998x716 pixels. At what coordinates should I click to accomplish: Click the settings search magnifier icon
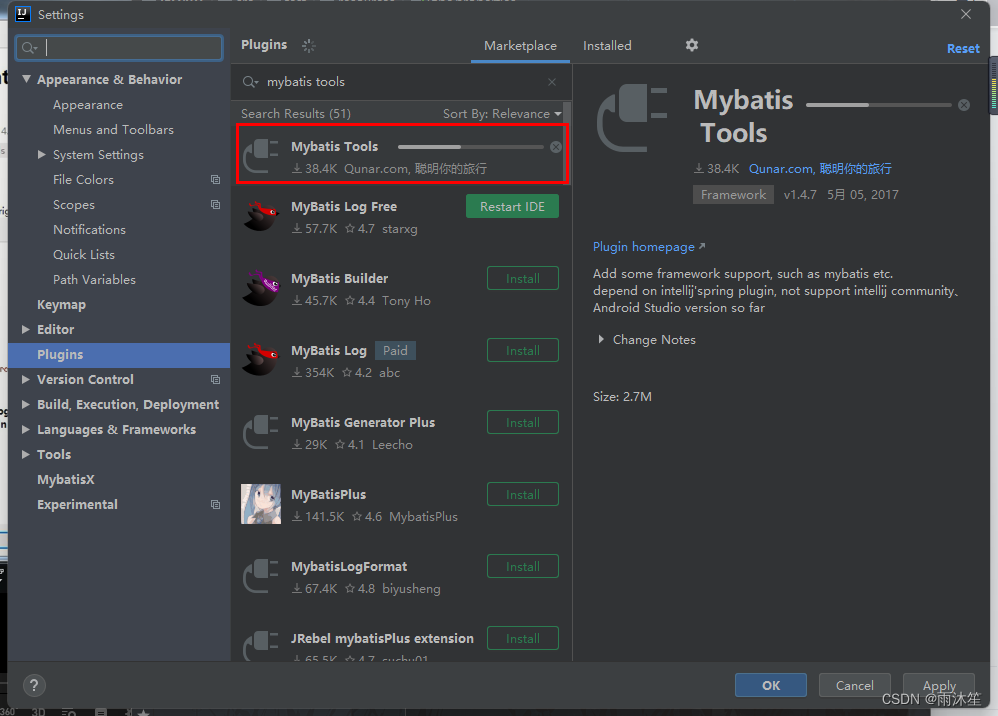coord(29,48)
